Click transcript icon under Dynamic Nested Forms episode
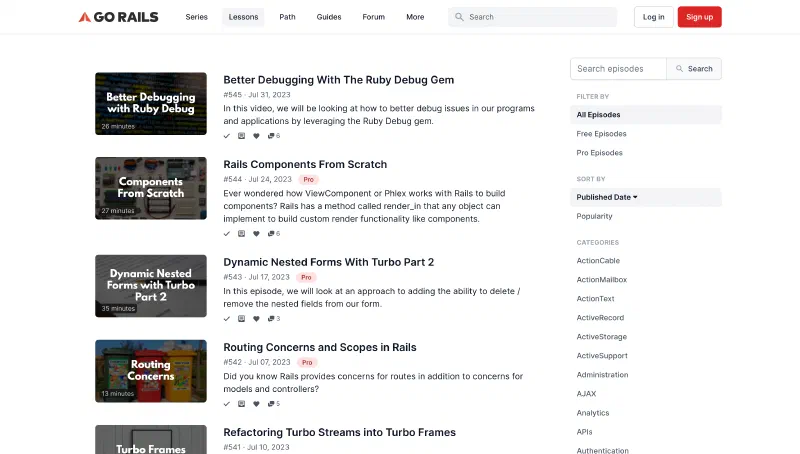 tap(241, 319)
